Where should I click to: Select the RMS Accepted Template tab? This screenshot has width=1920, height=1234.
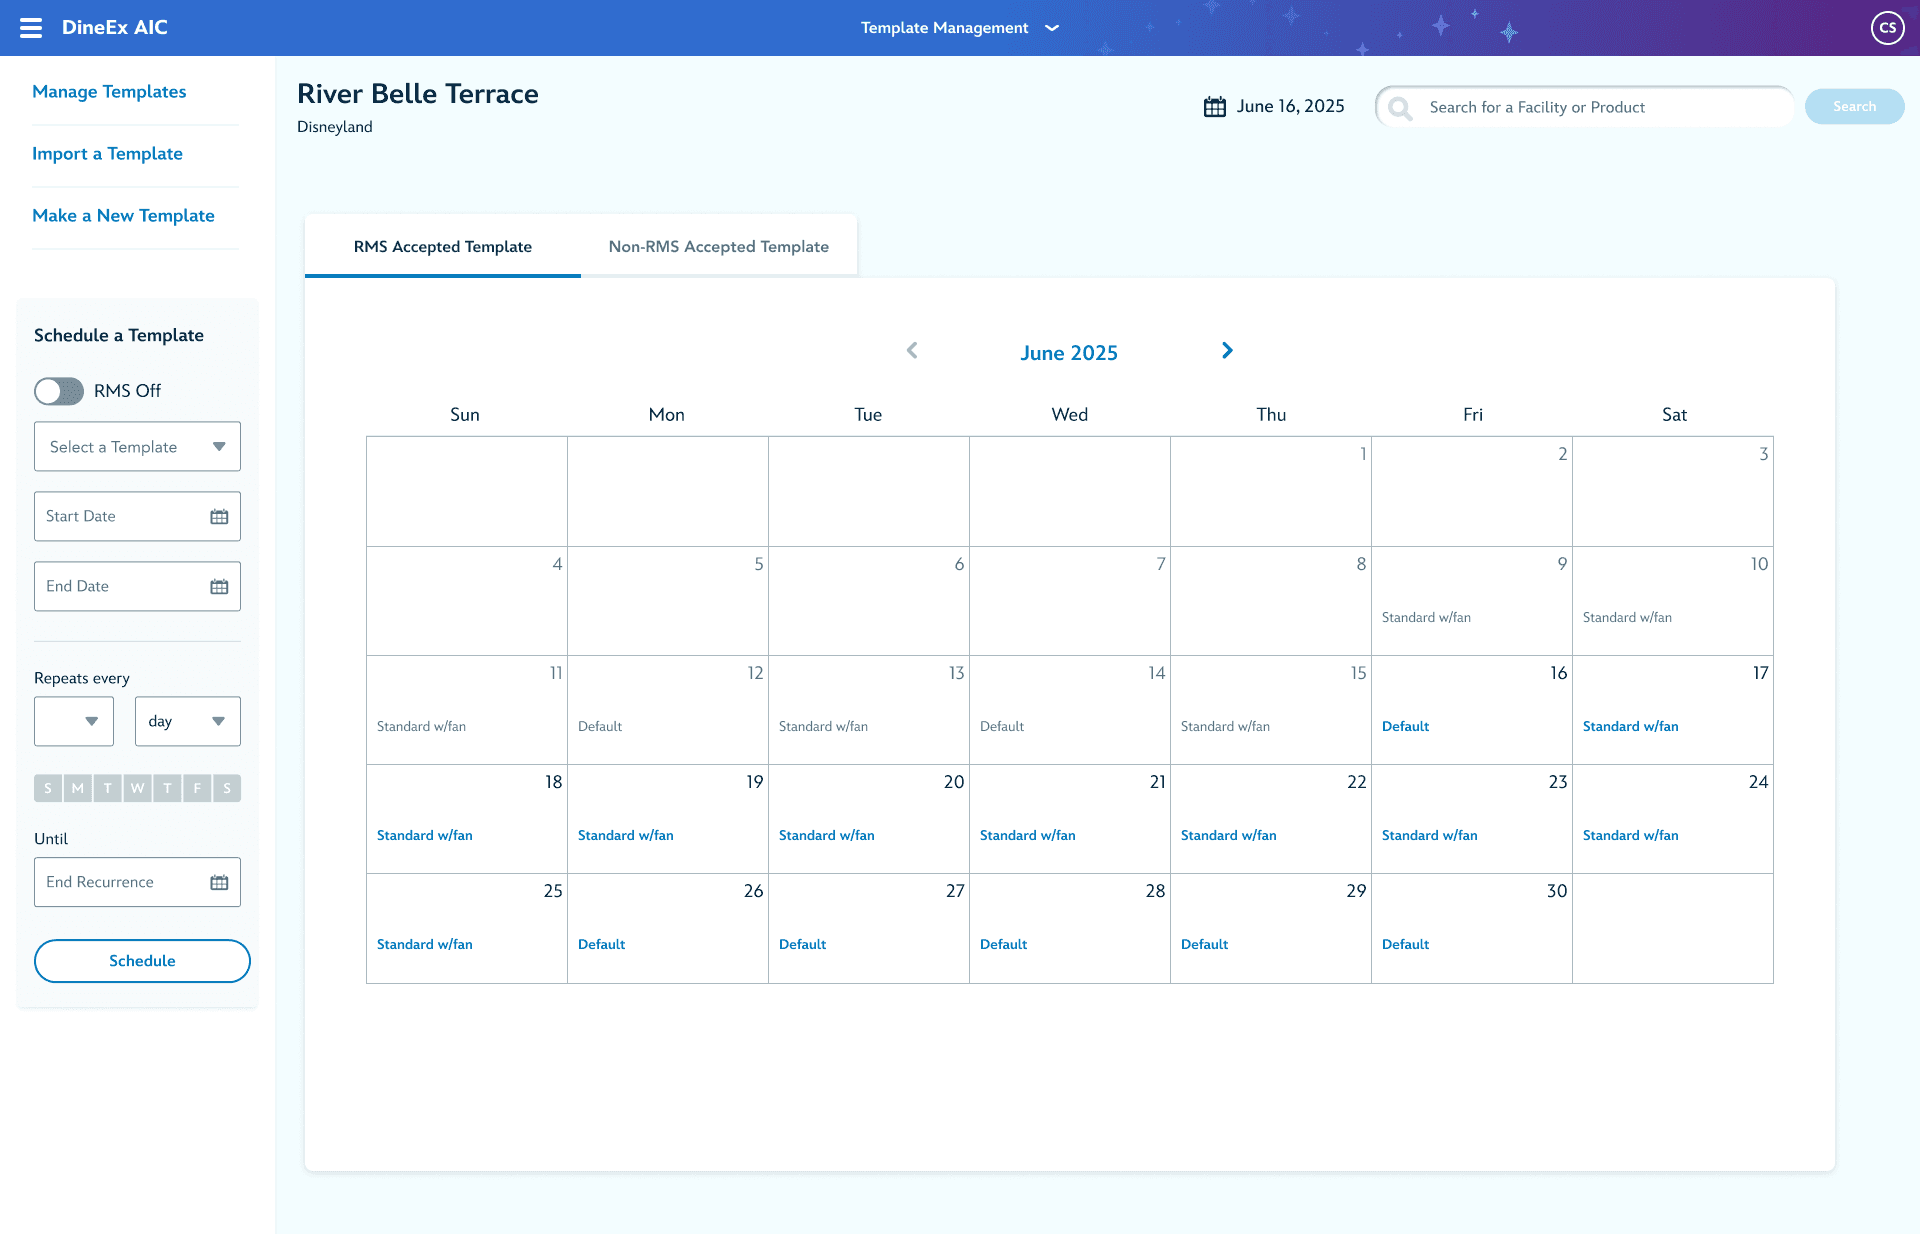click(442, 246)
